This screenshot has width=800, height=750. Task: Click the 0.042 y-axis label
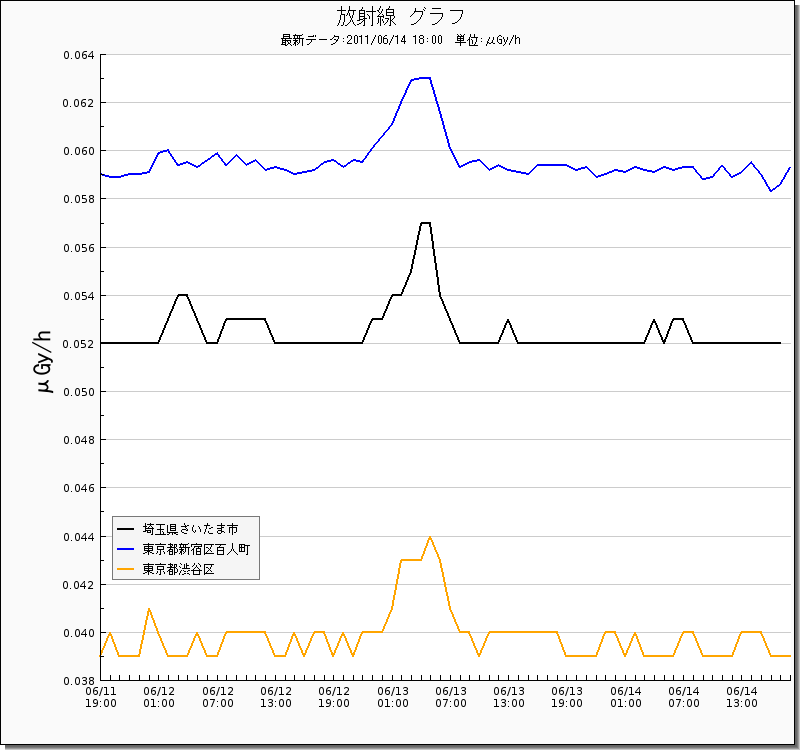click(79, 585)
